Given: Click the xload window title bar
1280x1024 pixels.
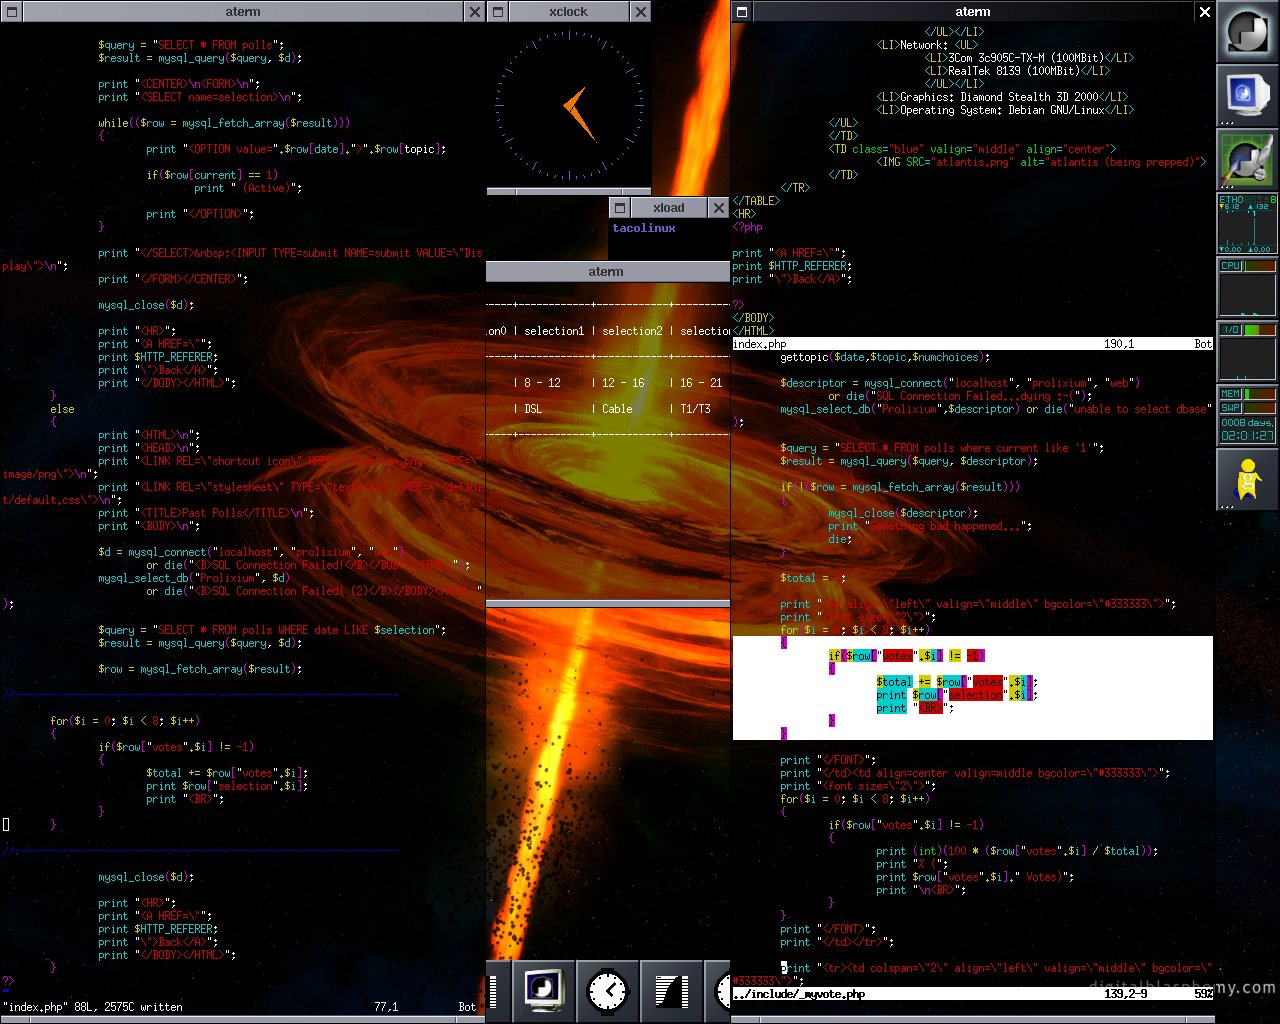Looking at the screenshot, I should [x=668, y=208].
